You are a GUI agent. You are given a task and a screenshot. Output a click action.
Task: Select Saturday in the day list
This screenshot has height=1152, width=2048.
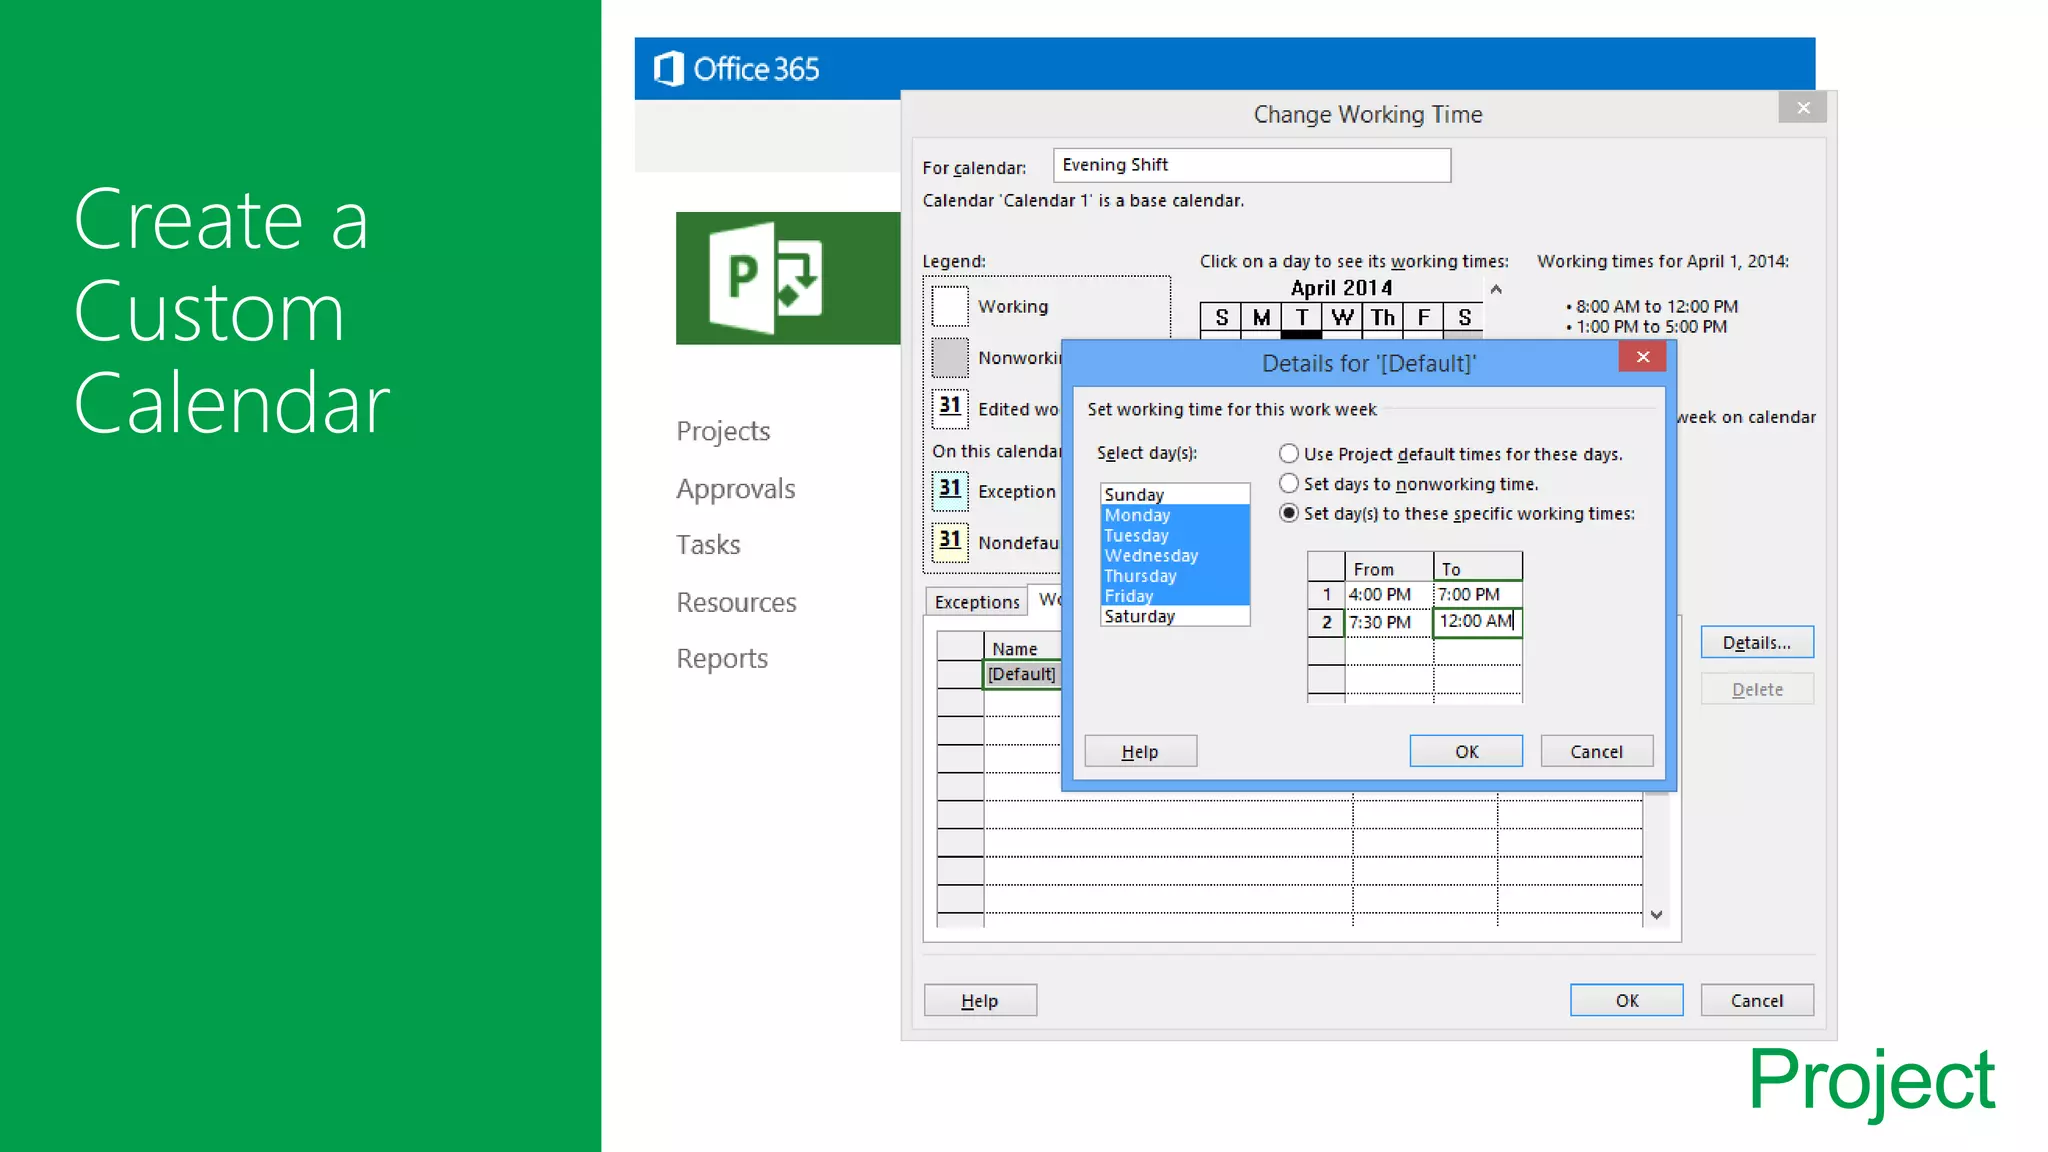point(1139,617)
